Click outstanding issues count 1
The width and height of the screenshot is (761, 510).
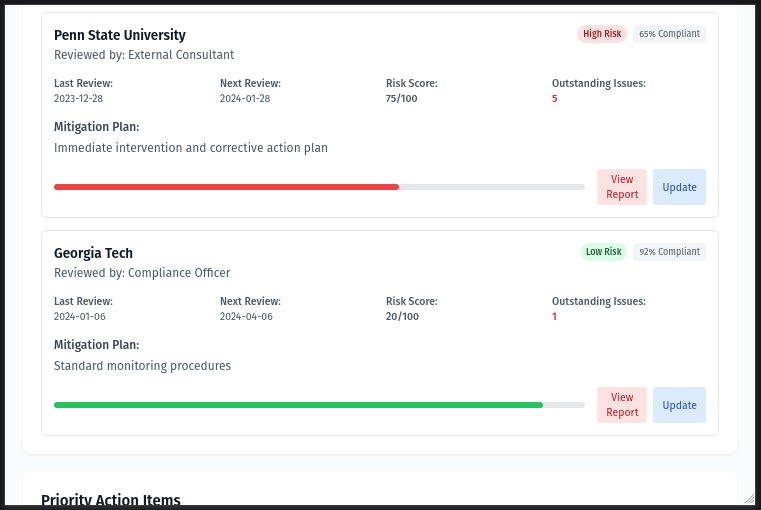click(554, 316)
